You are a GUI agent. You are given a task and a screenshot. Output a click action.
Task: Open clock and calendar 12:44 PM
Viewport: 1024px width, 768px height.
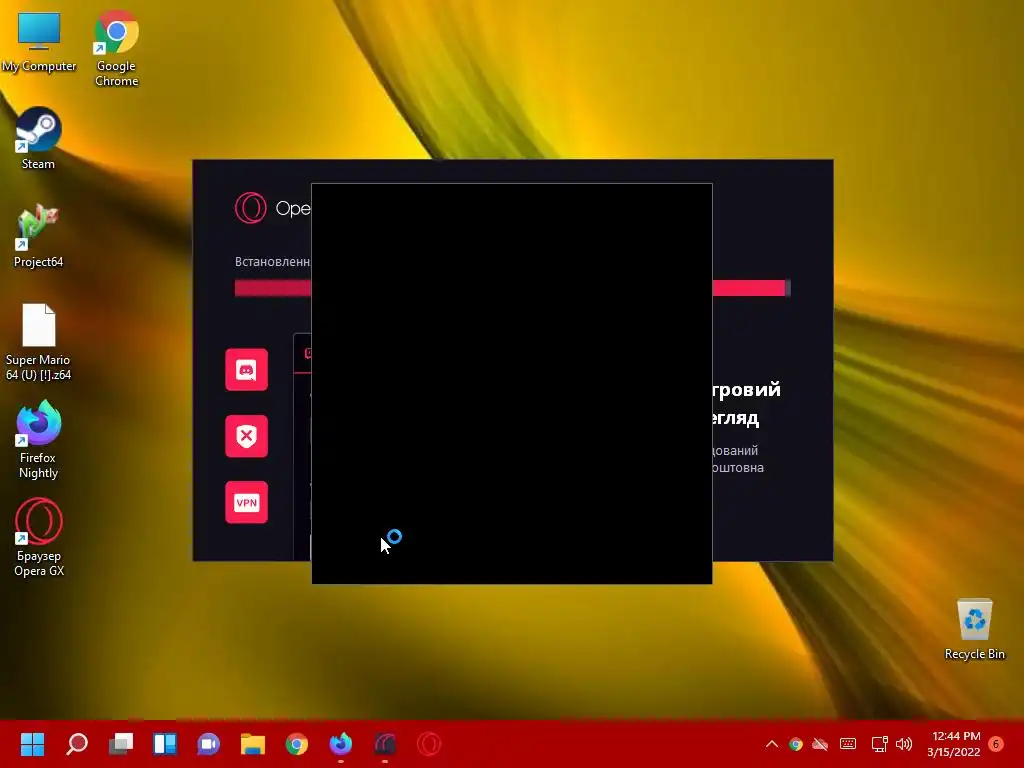(x=953, y=744)
